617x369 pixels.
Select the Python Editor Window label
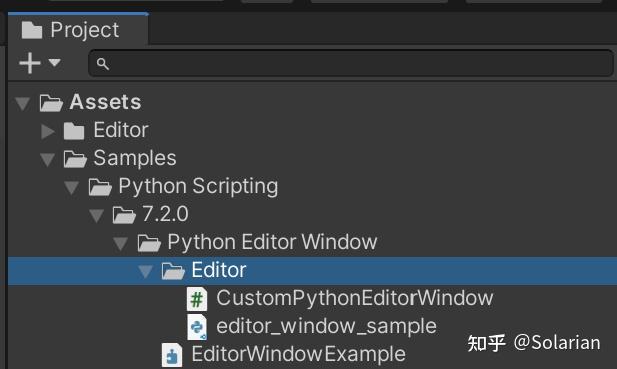tap(272, 242)
